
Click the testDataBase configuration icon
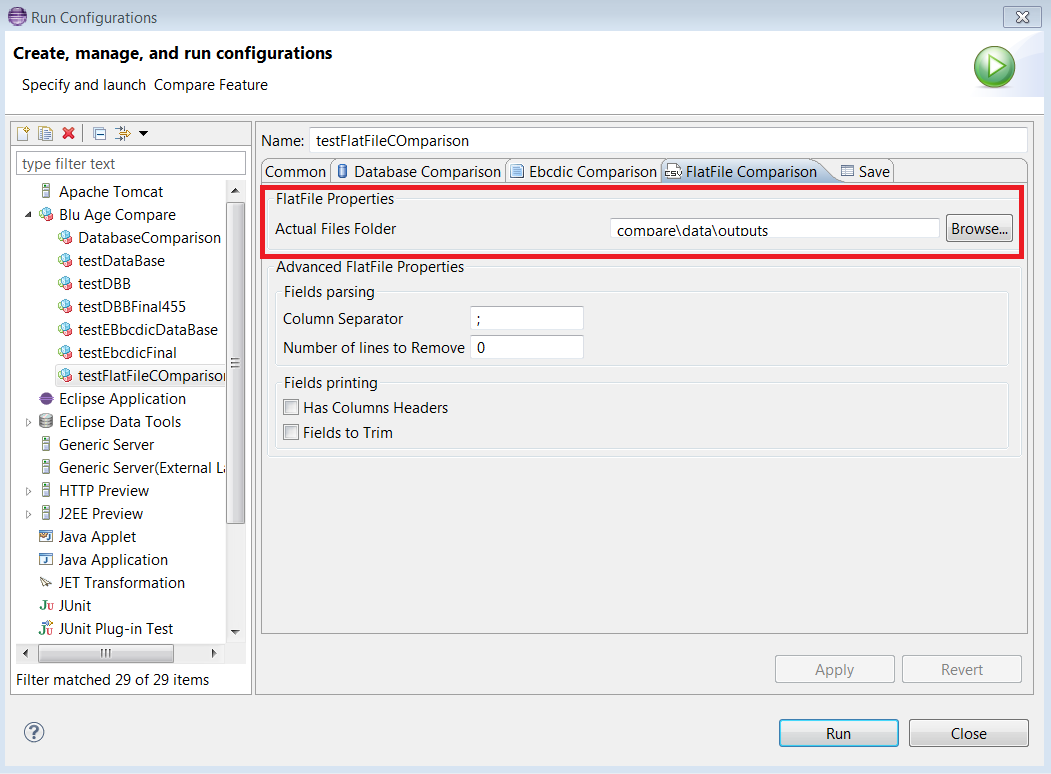click(65, 260)
